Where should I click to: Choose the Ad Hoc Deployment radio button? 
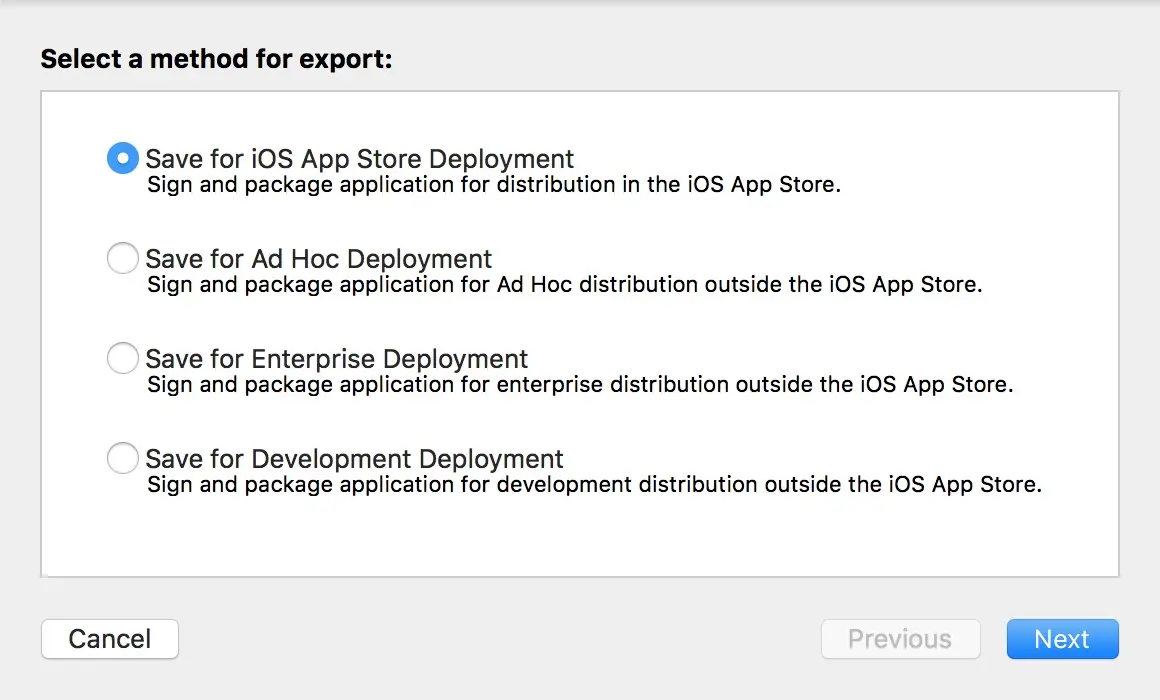[x=123, y=258]
